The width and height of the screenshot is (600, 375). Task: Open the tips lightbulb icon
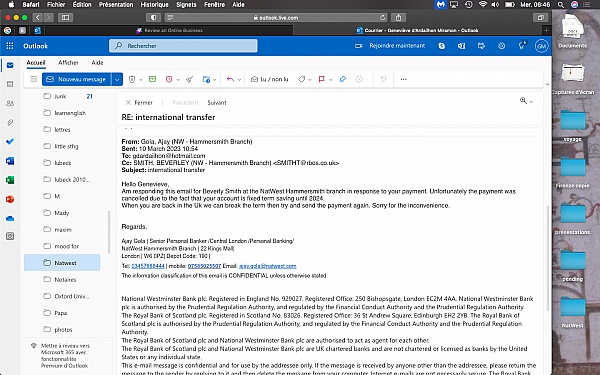pos(522,46)
